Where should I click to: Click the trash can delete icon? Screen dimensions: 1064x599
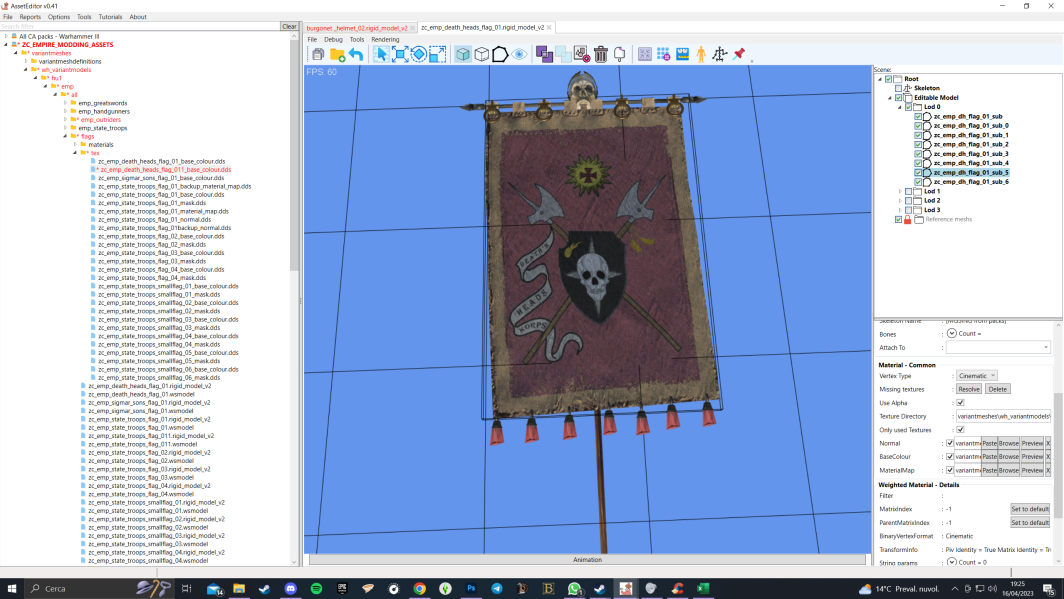click(x=601, y=54)
